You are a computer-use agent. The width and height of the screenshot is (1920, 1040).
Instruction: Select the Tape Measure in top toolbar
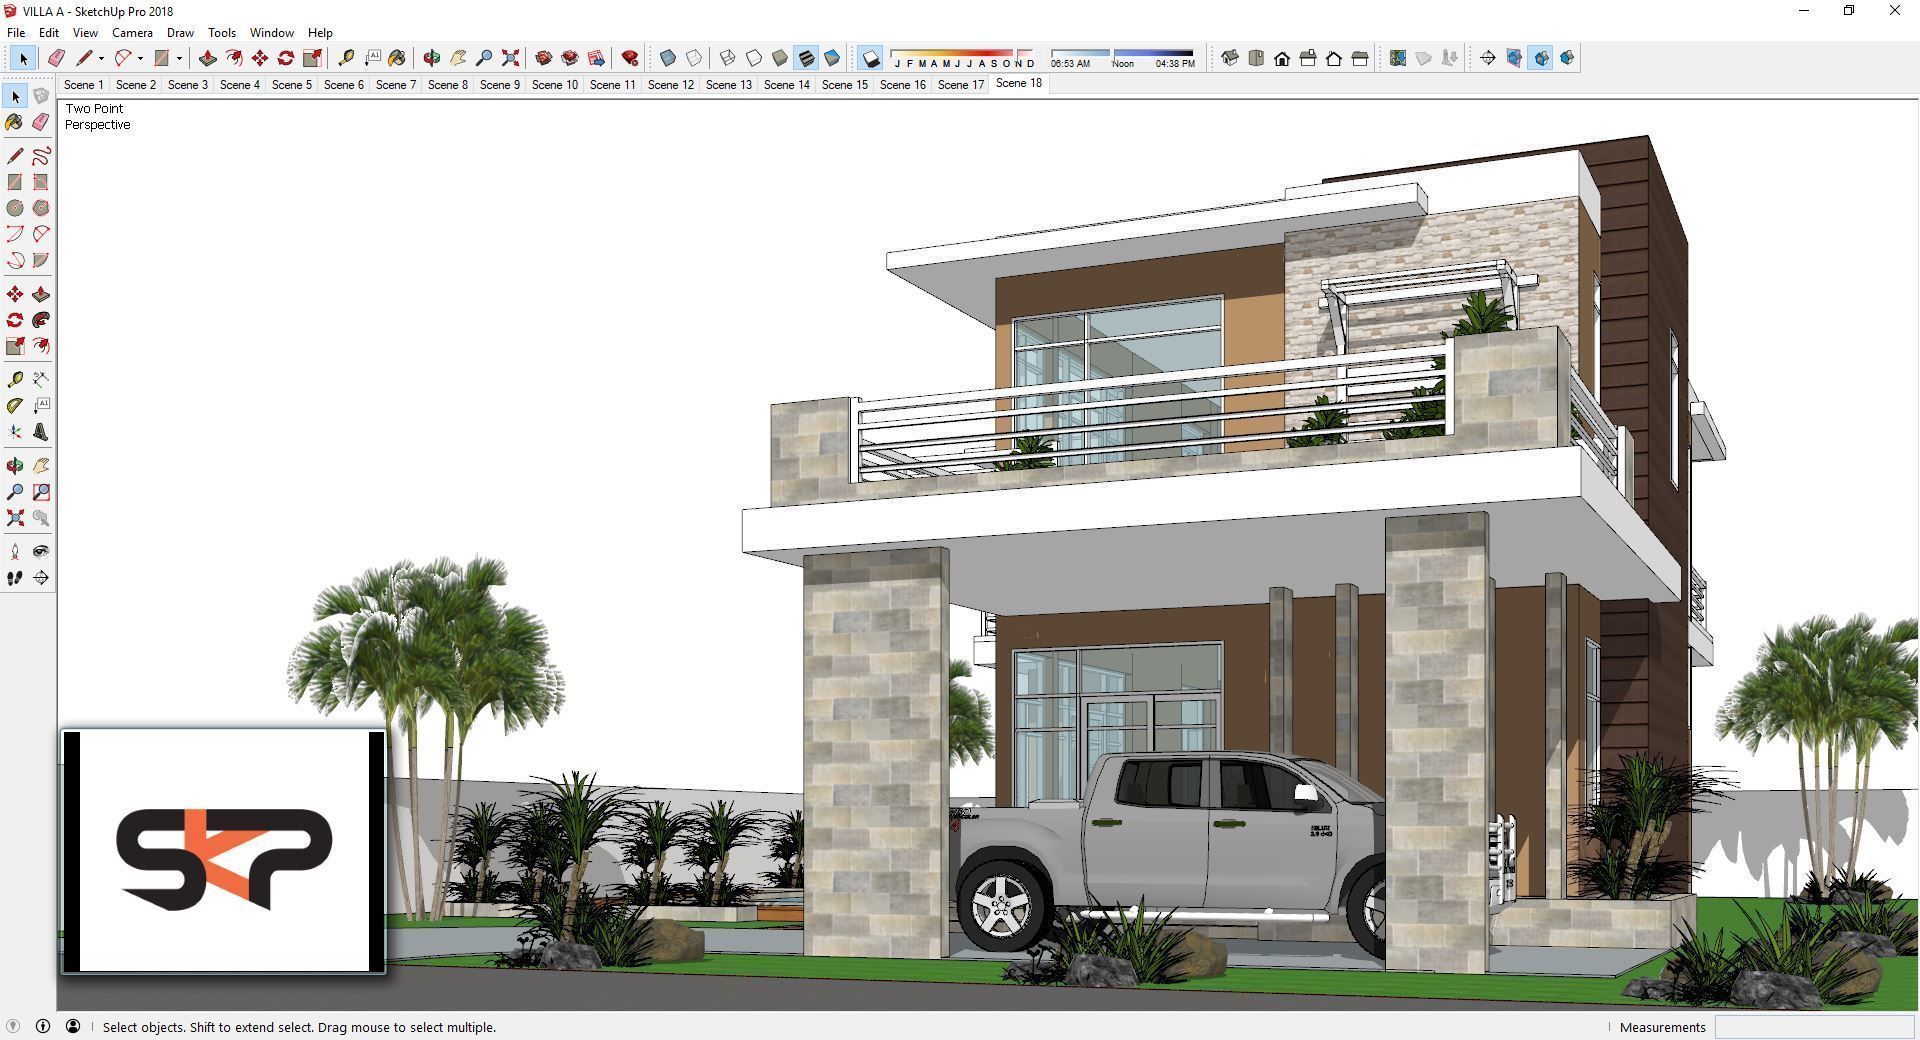(x=346, y=58)
